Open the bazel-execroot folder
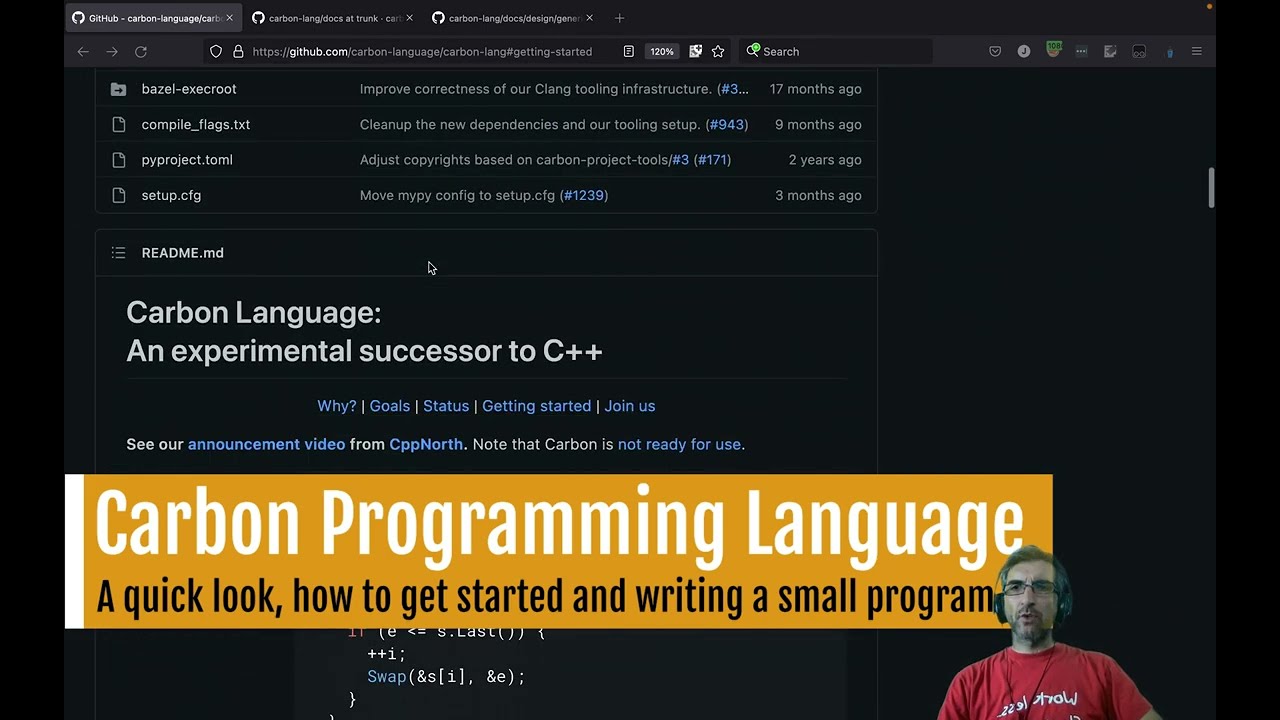 [x=189, y=89]
